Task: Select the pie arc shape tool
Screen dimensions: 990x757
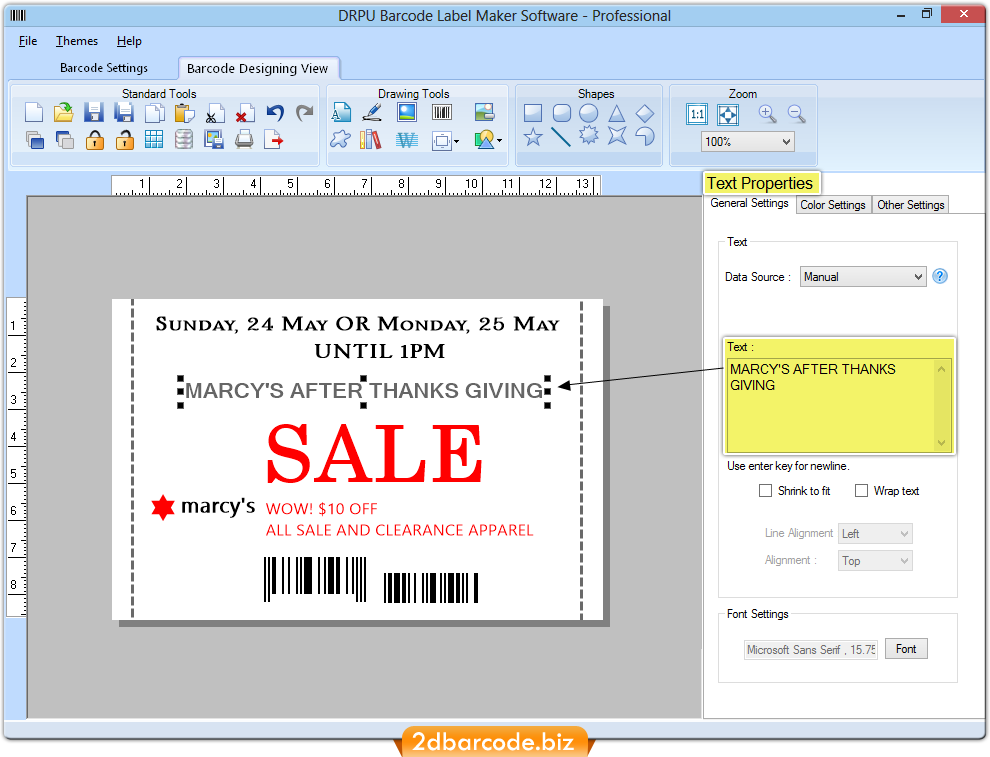Action: coord(645,136)
